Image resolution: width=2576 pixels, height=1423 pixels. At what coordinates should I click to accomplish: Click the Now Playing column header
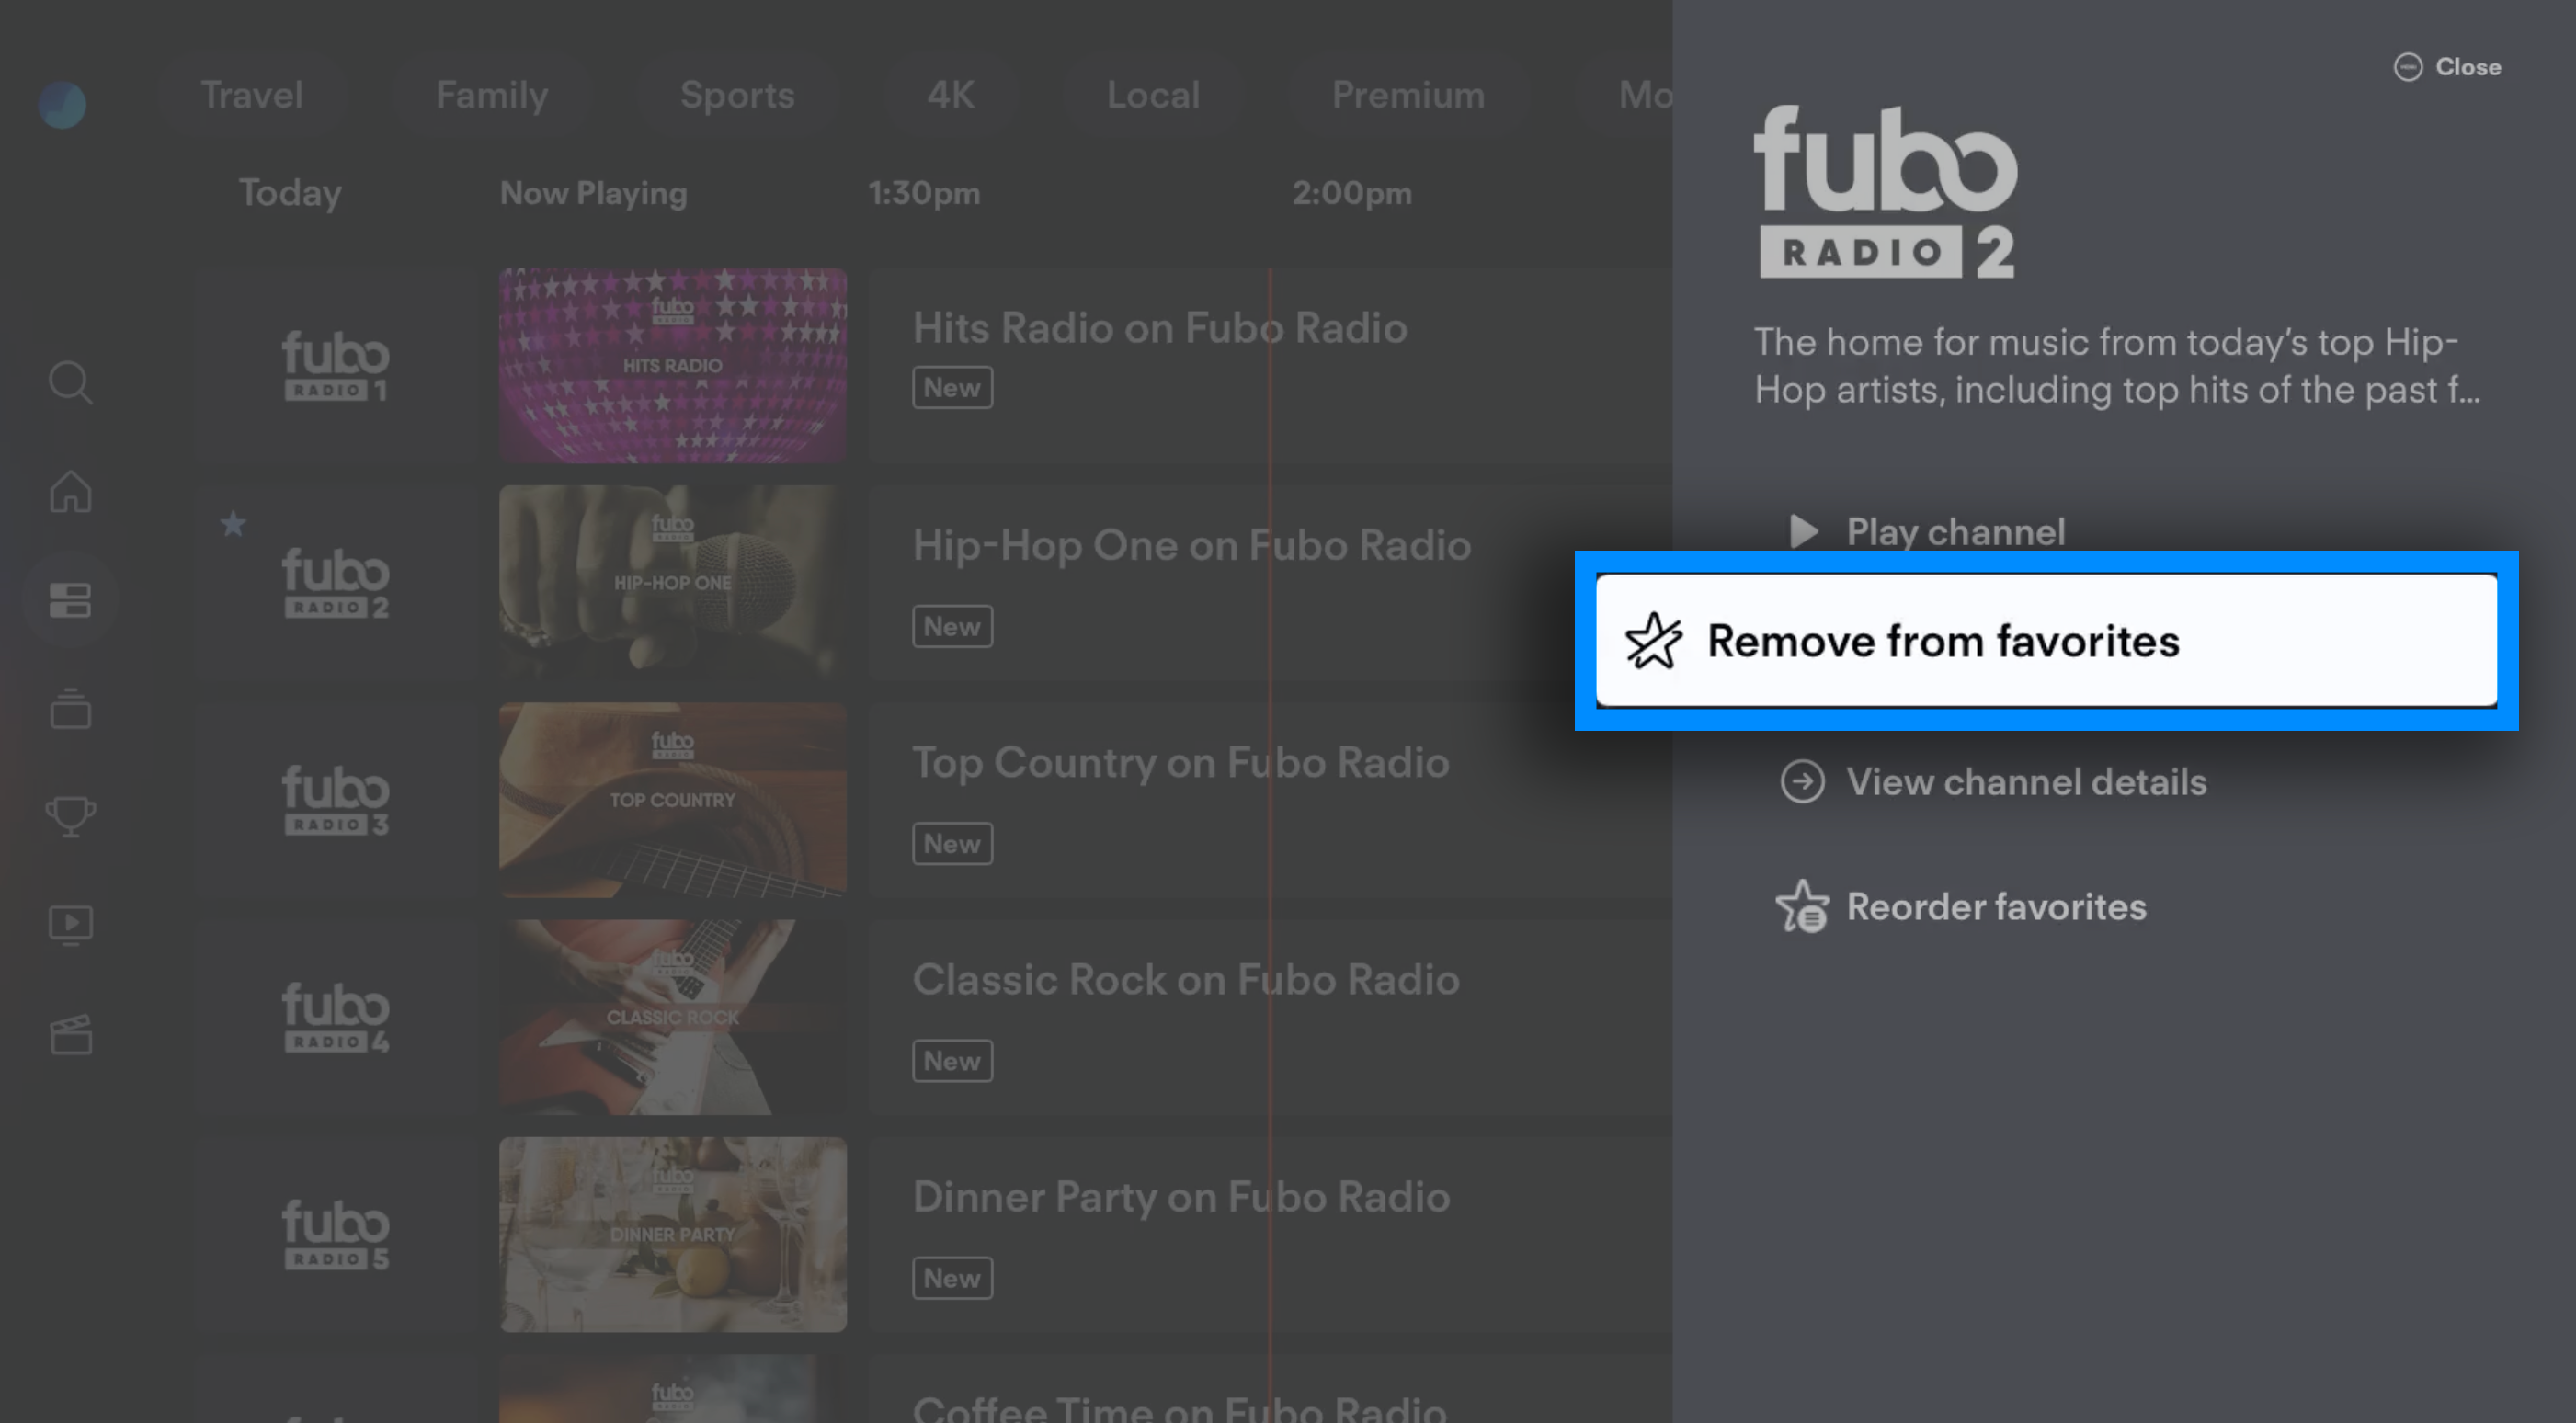(594, 193)
